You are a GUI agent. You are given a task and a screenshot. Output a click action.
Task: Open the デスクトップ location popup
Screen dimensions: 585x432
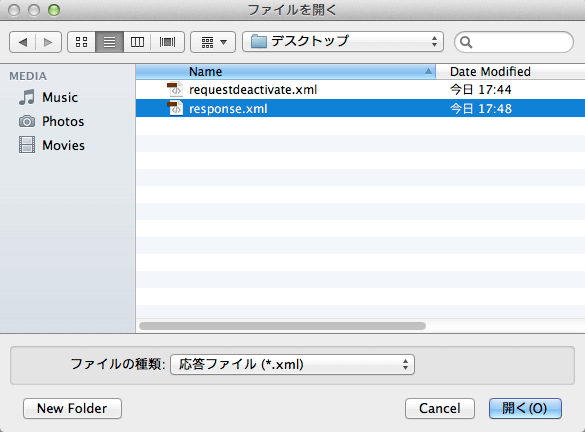(x=343, y=41)
